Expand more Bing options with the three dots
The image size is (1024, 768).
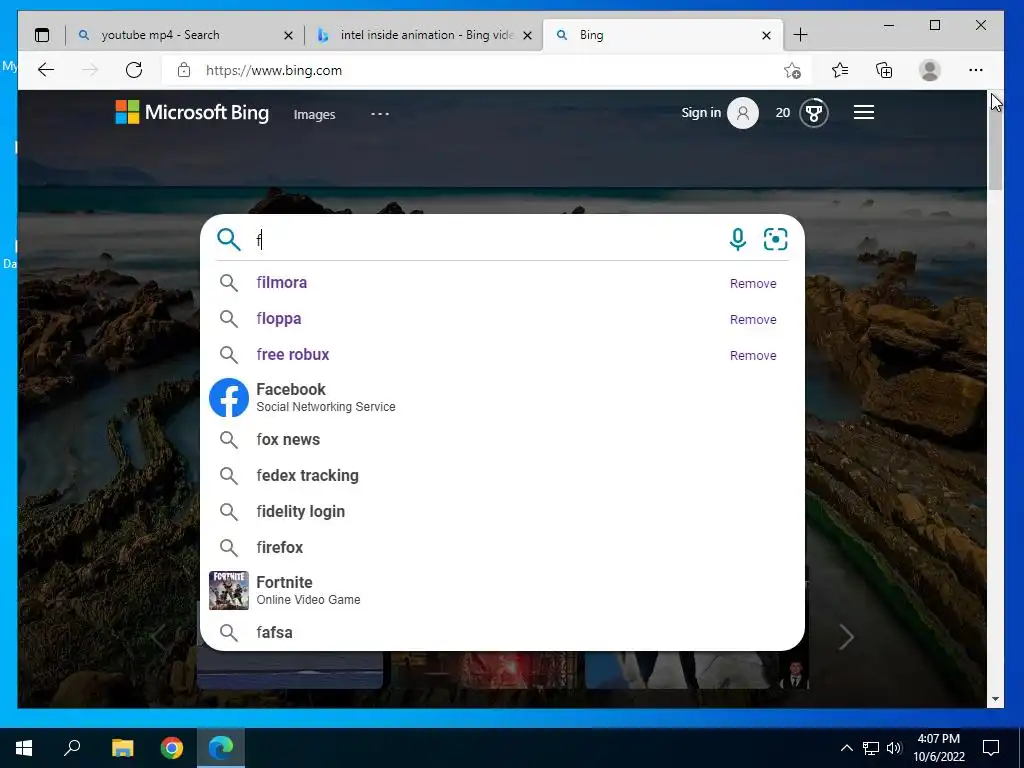click(x=380, y=114)
